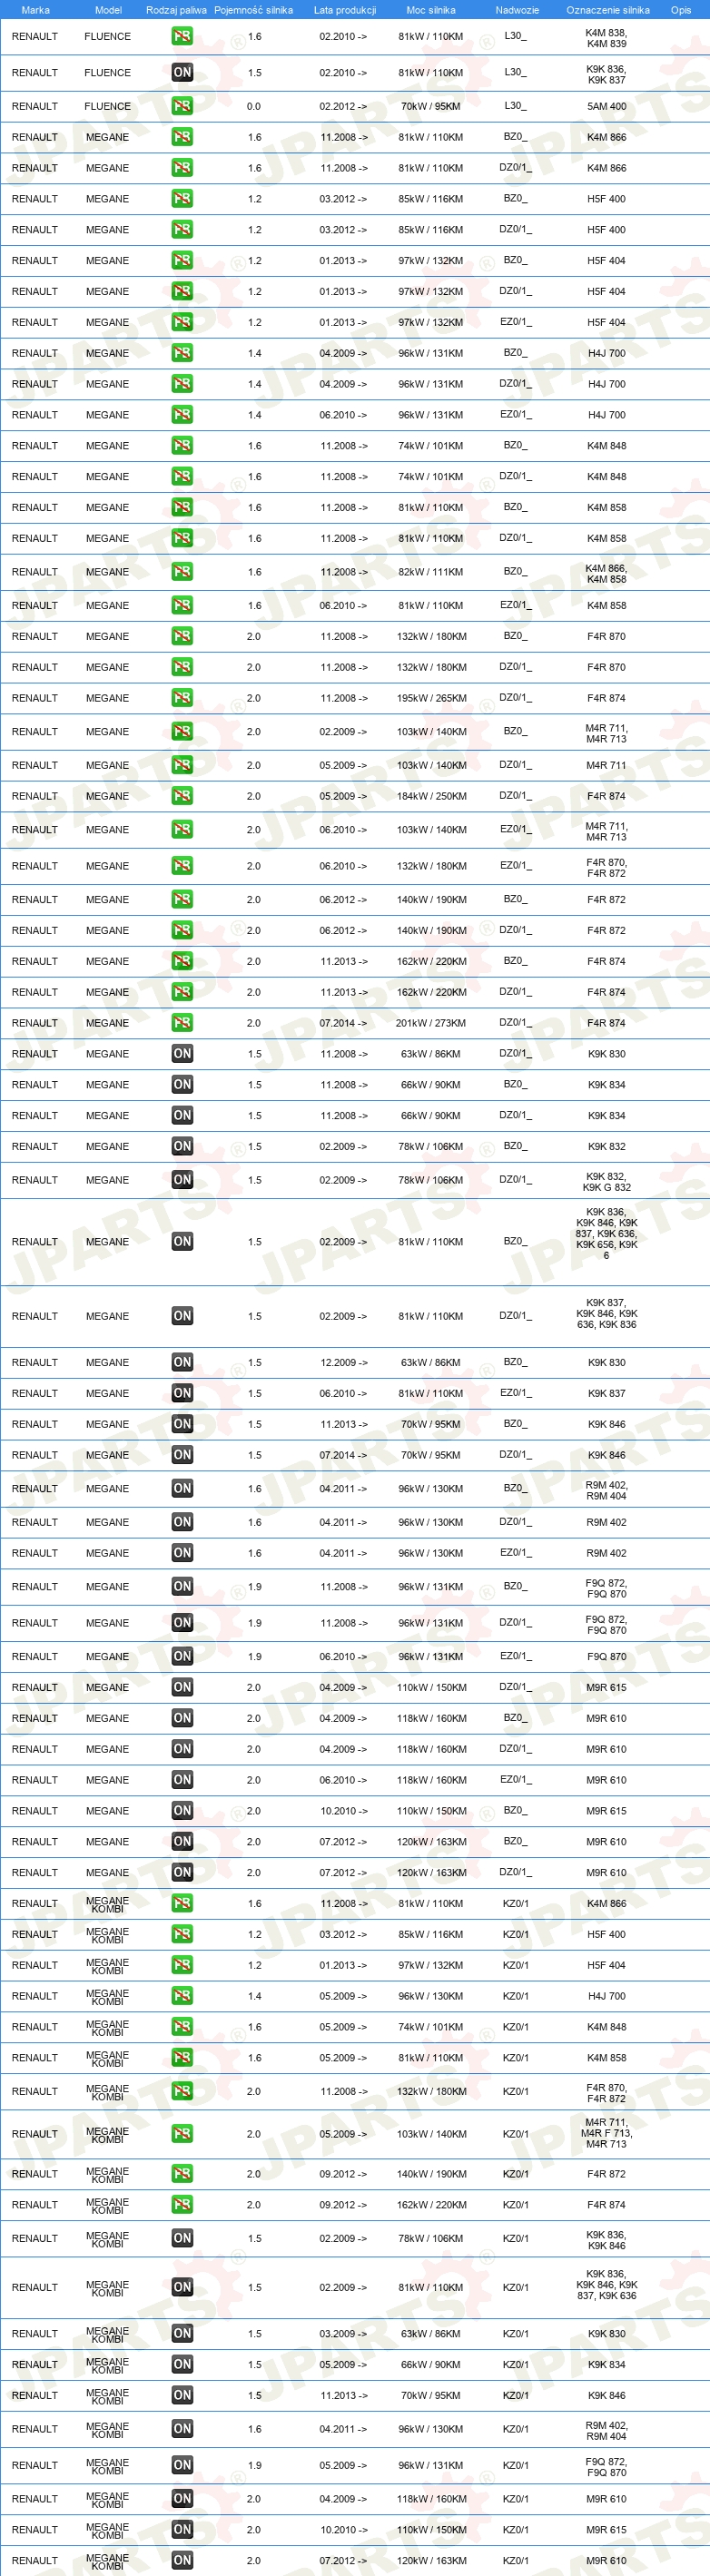The width and height of the screenshot is (710, 2576).
Task: Click ON diesel icon in Fluence K9K 836 row
Action: click(x=182, y=73)
